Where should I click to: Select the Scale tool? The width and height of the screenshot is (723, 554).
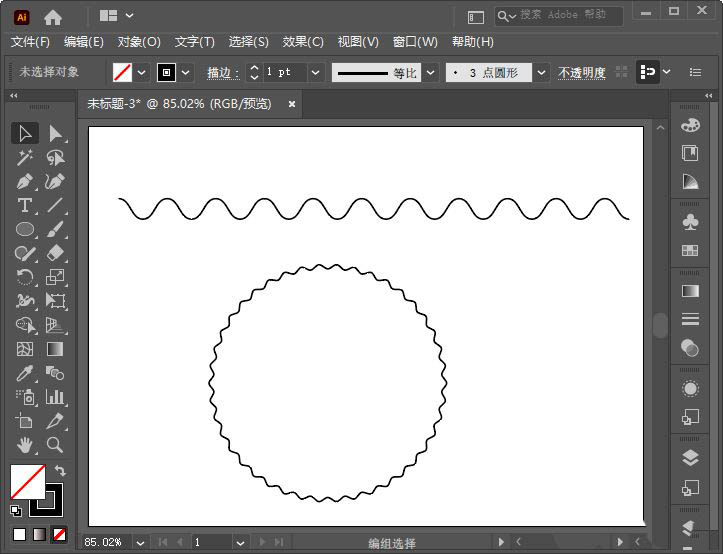[55, 277]
